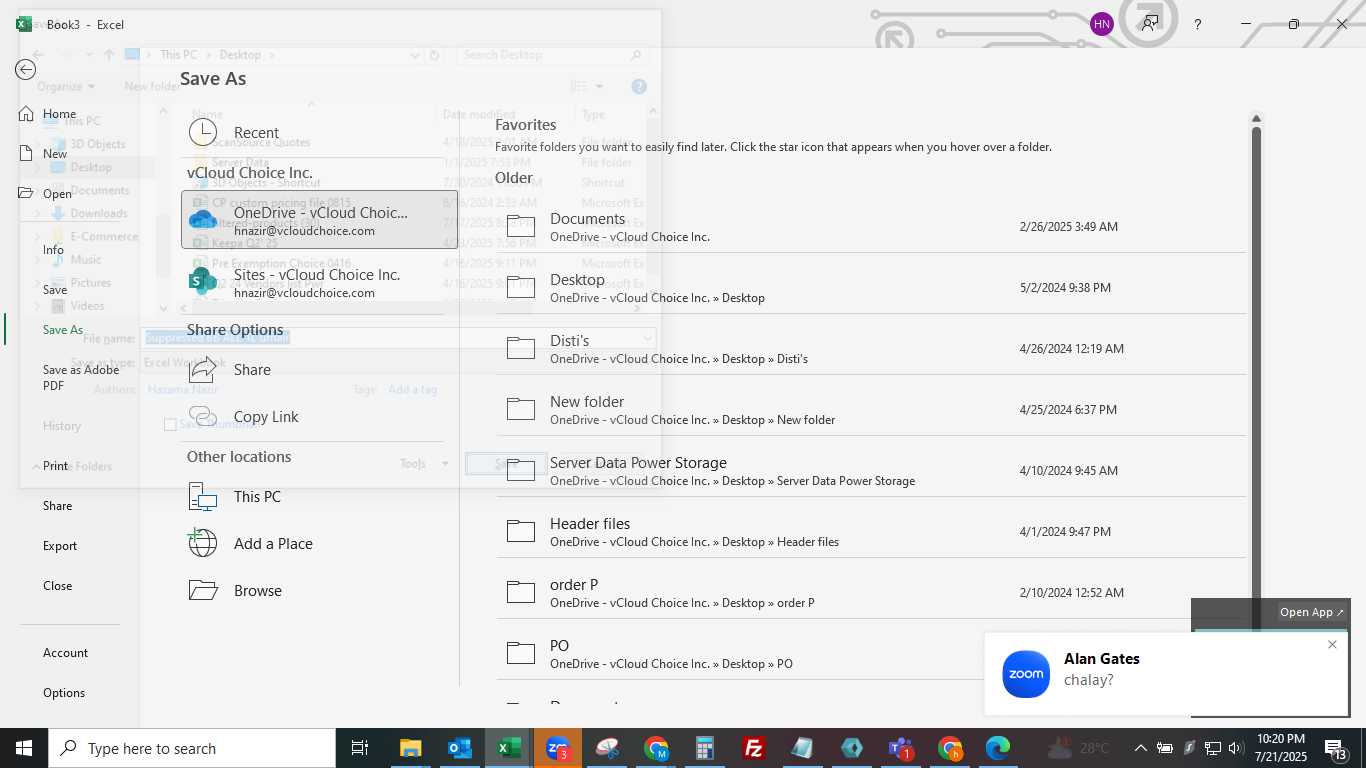1366x768 pixels.
Task: Choose Close in the backstage menu
Action: tap(58, 585)
